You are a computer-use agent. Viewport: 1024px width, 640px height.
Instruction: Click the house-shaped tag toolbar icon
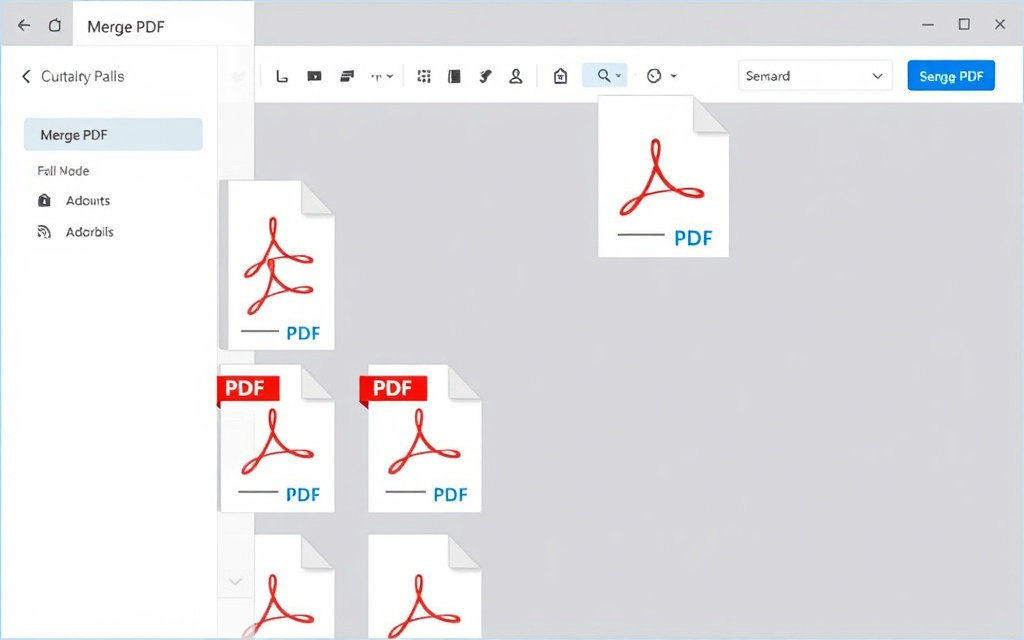[x=560, y=76]
